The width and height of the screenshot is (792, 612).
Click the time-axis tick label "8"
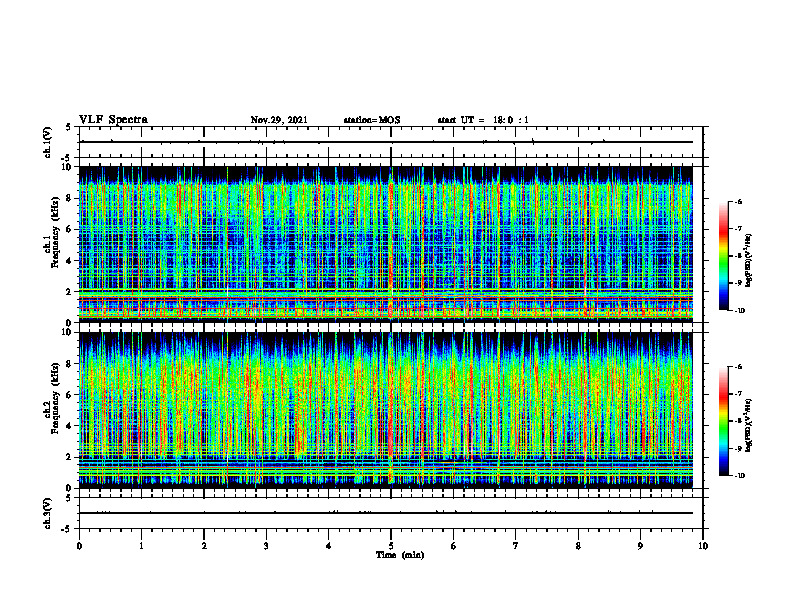[578, 546]
